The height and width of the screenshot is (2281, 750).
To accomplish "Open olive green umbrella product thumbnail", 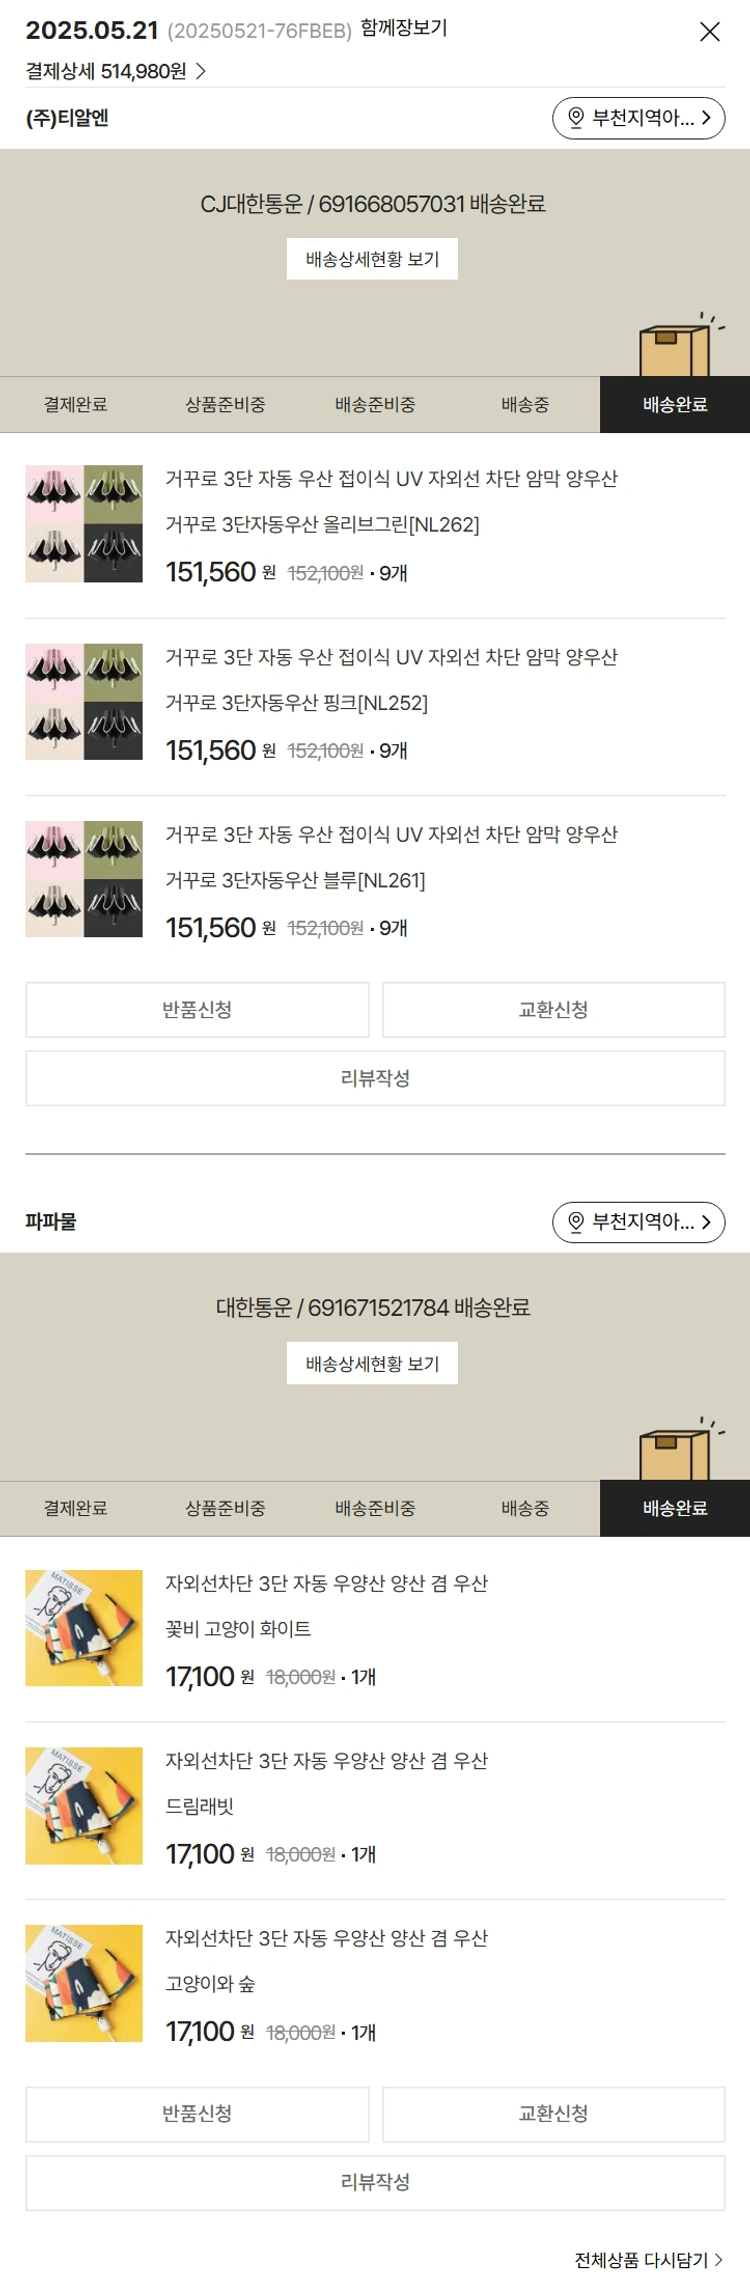I will (84, 524).
